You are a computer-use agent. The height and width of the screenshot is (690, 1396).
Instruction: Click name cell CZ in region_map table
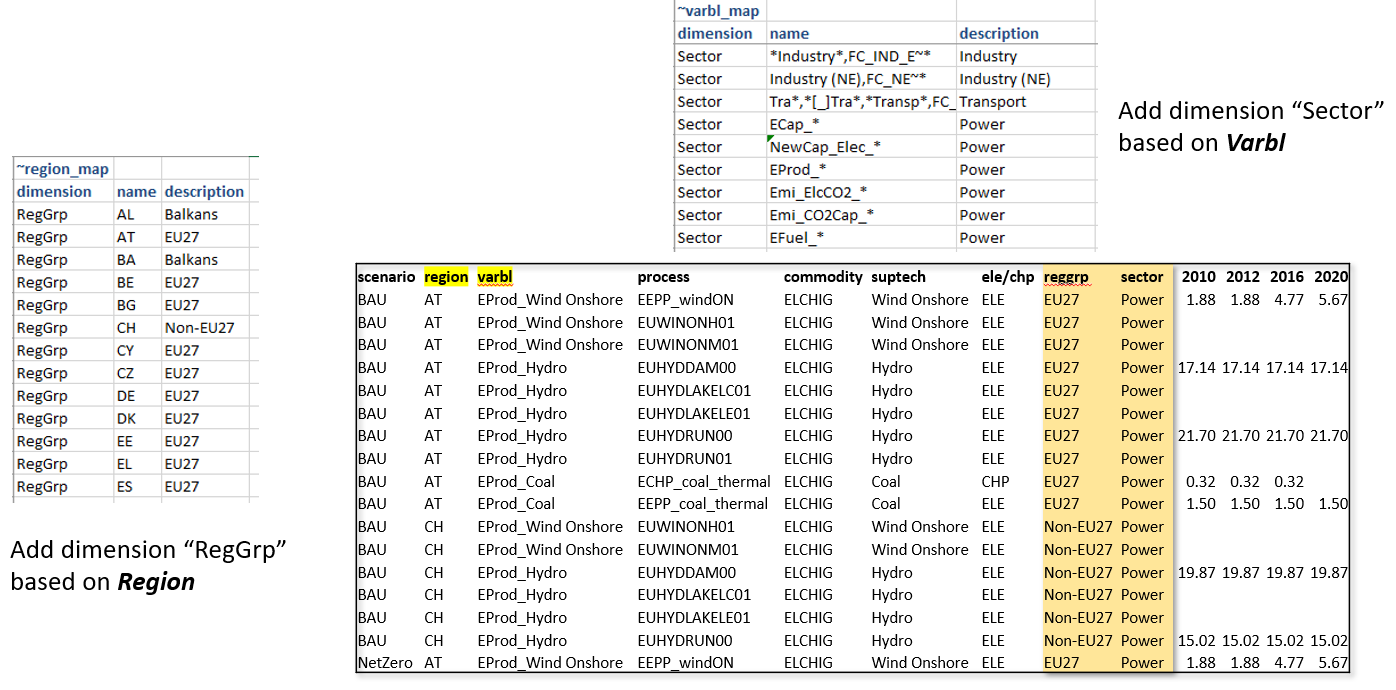pyautogui.click(x=137, y=373)
